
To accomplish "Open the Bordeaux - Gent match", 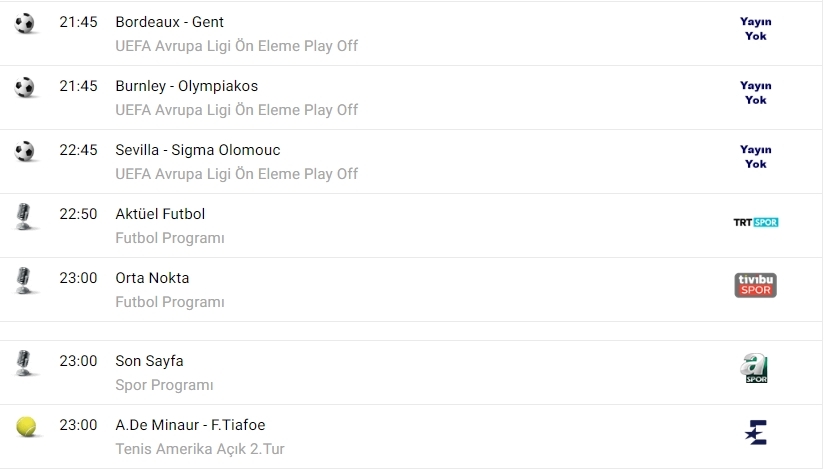I will (170, 22).
